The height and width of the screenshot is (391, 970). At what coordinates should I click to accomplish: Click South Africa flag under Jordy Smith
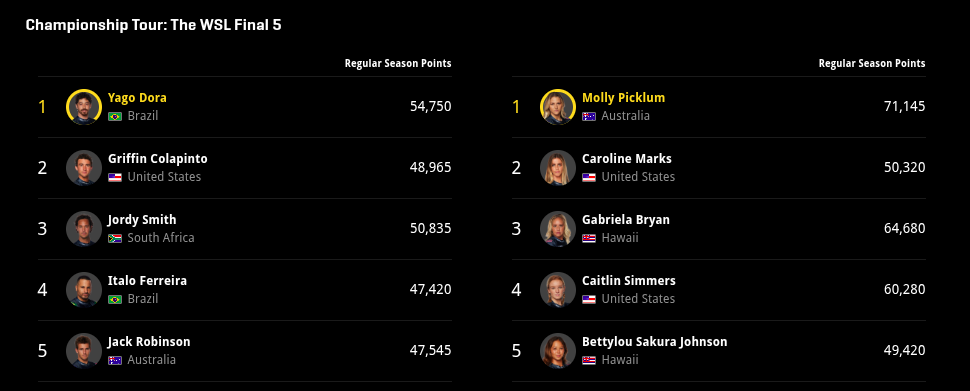pyautogui.click(x=115, y=238)
